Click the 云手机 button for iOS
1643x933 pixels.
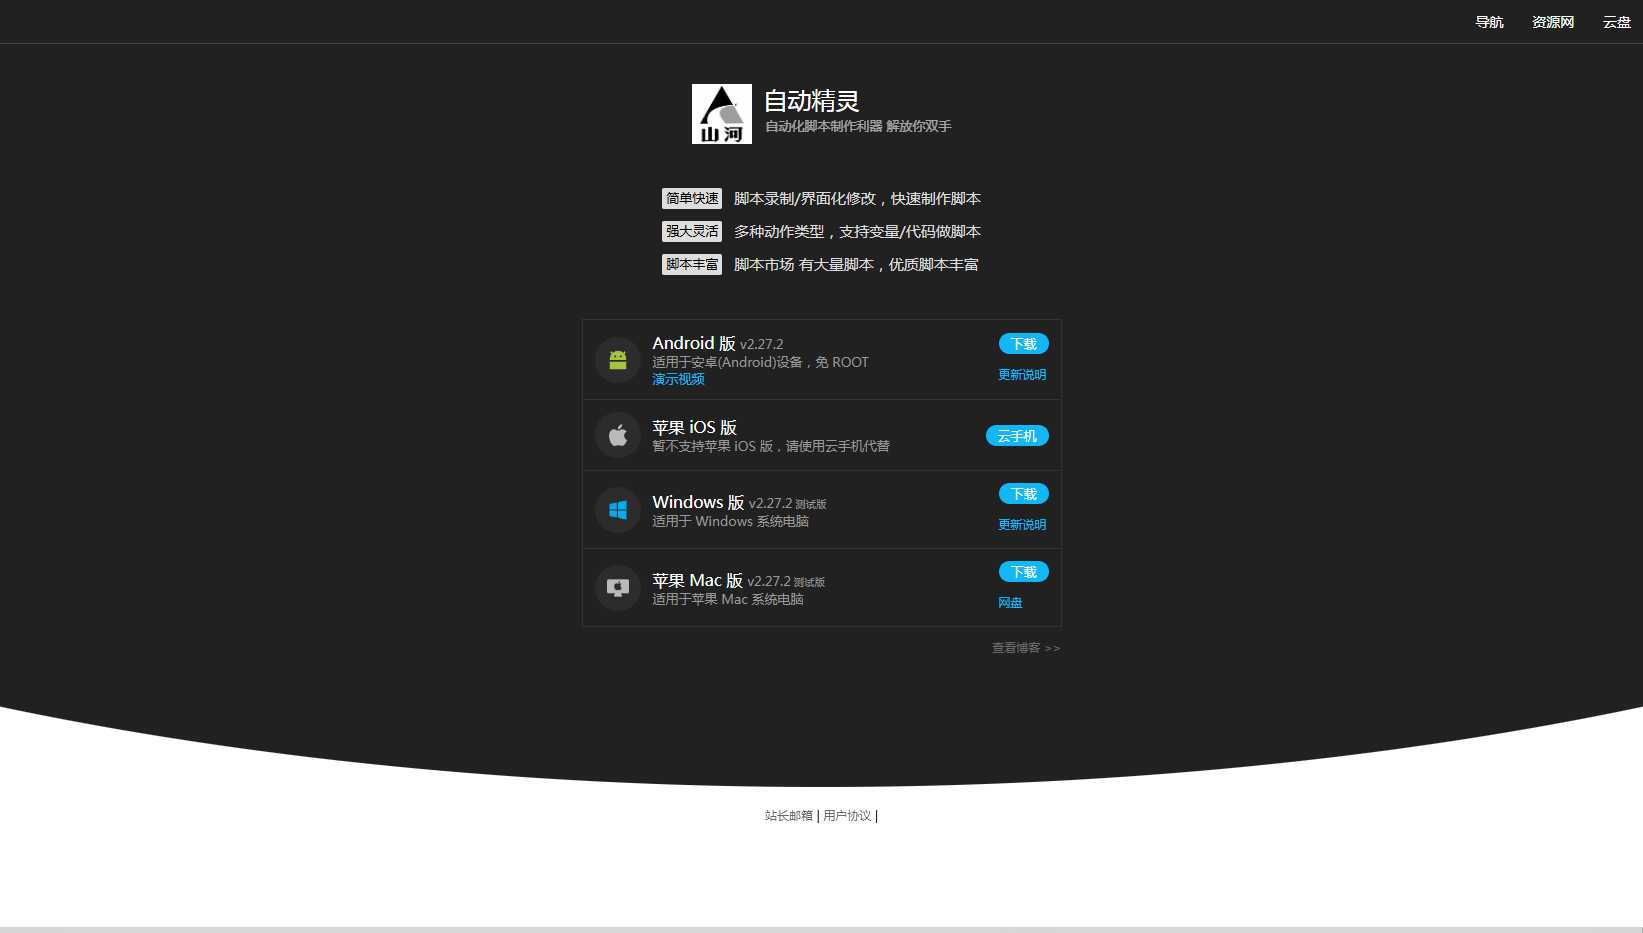(x=1017, y=436)
